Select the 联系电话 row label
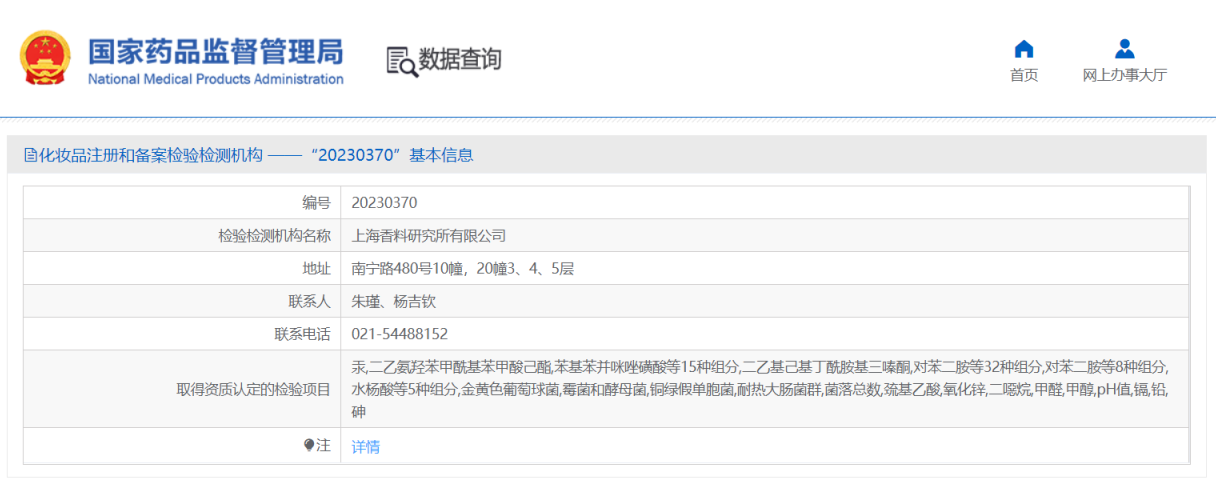 (303, 334)
